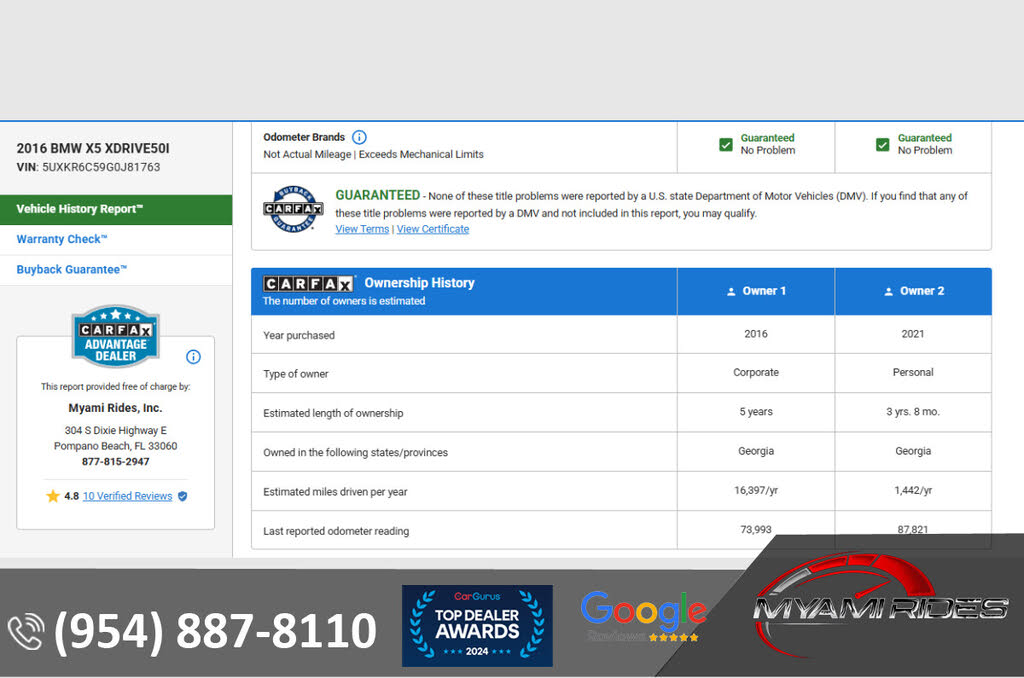This screenshot has width=1024, height=678.
Task: Click the Myami Rides, Inc. dealer name
Action: click(116, 408)
